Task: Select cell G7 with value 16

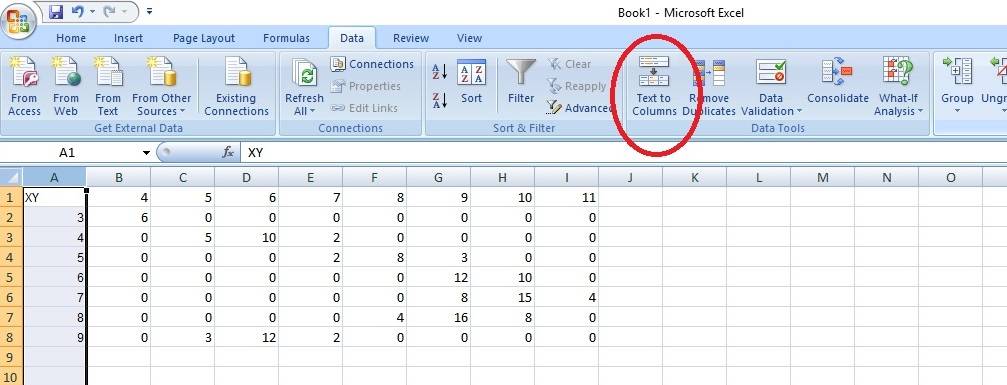Action: point(438,317)
